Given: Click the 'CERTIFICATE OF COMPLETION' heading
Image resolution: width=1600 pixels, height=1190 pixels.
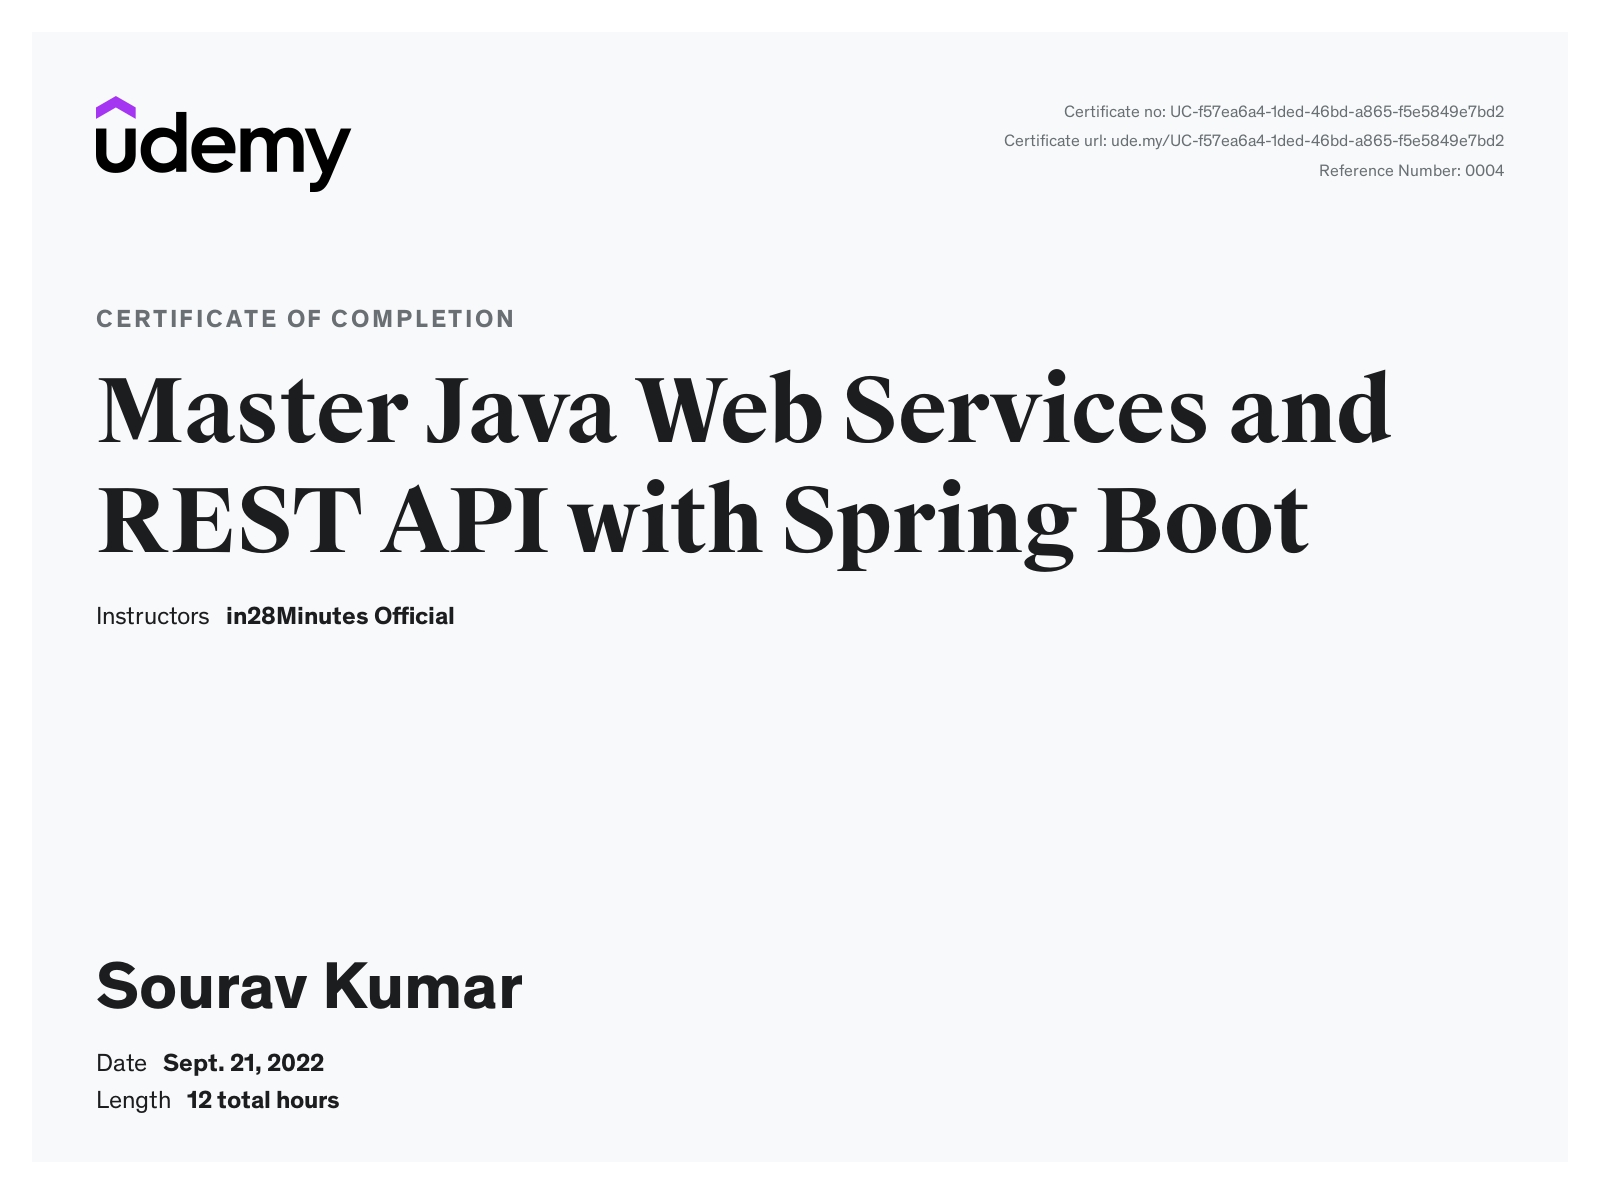Looking at the screenshot, I should tap(305, 319).
